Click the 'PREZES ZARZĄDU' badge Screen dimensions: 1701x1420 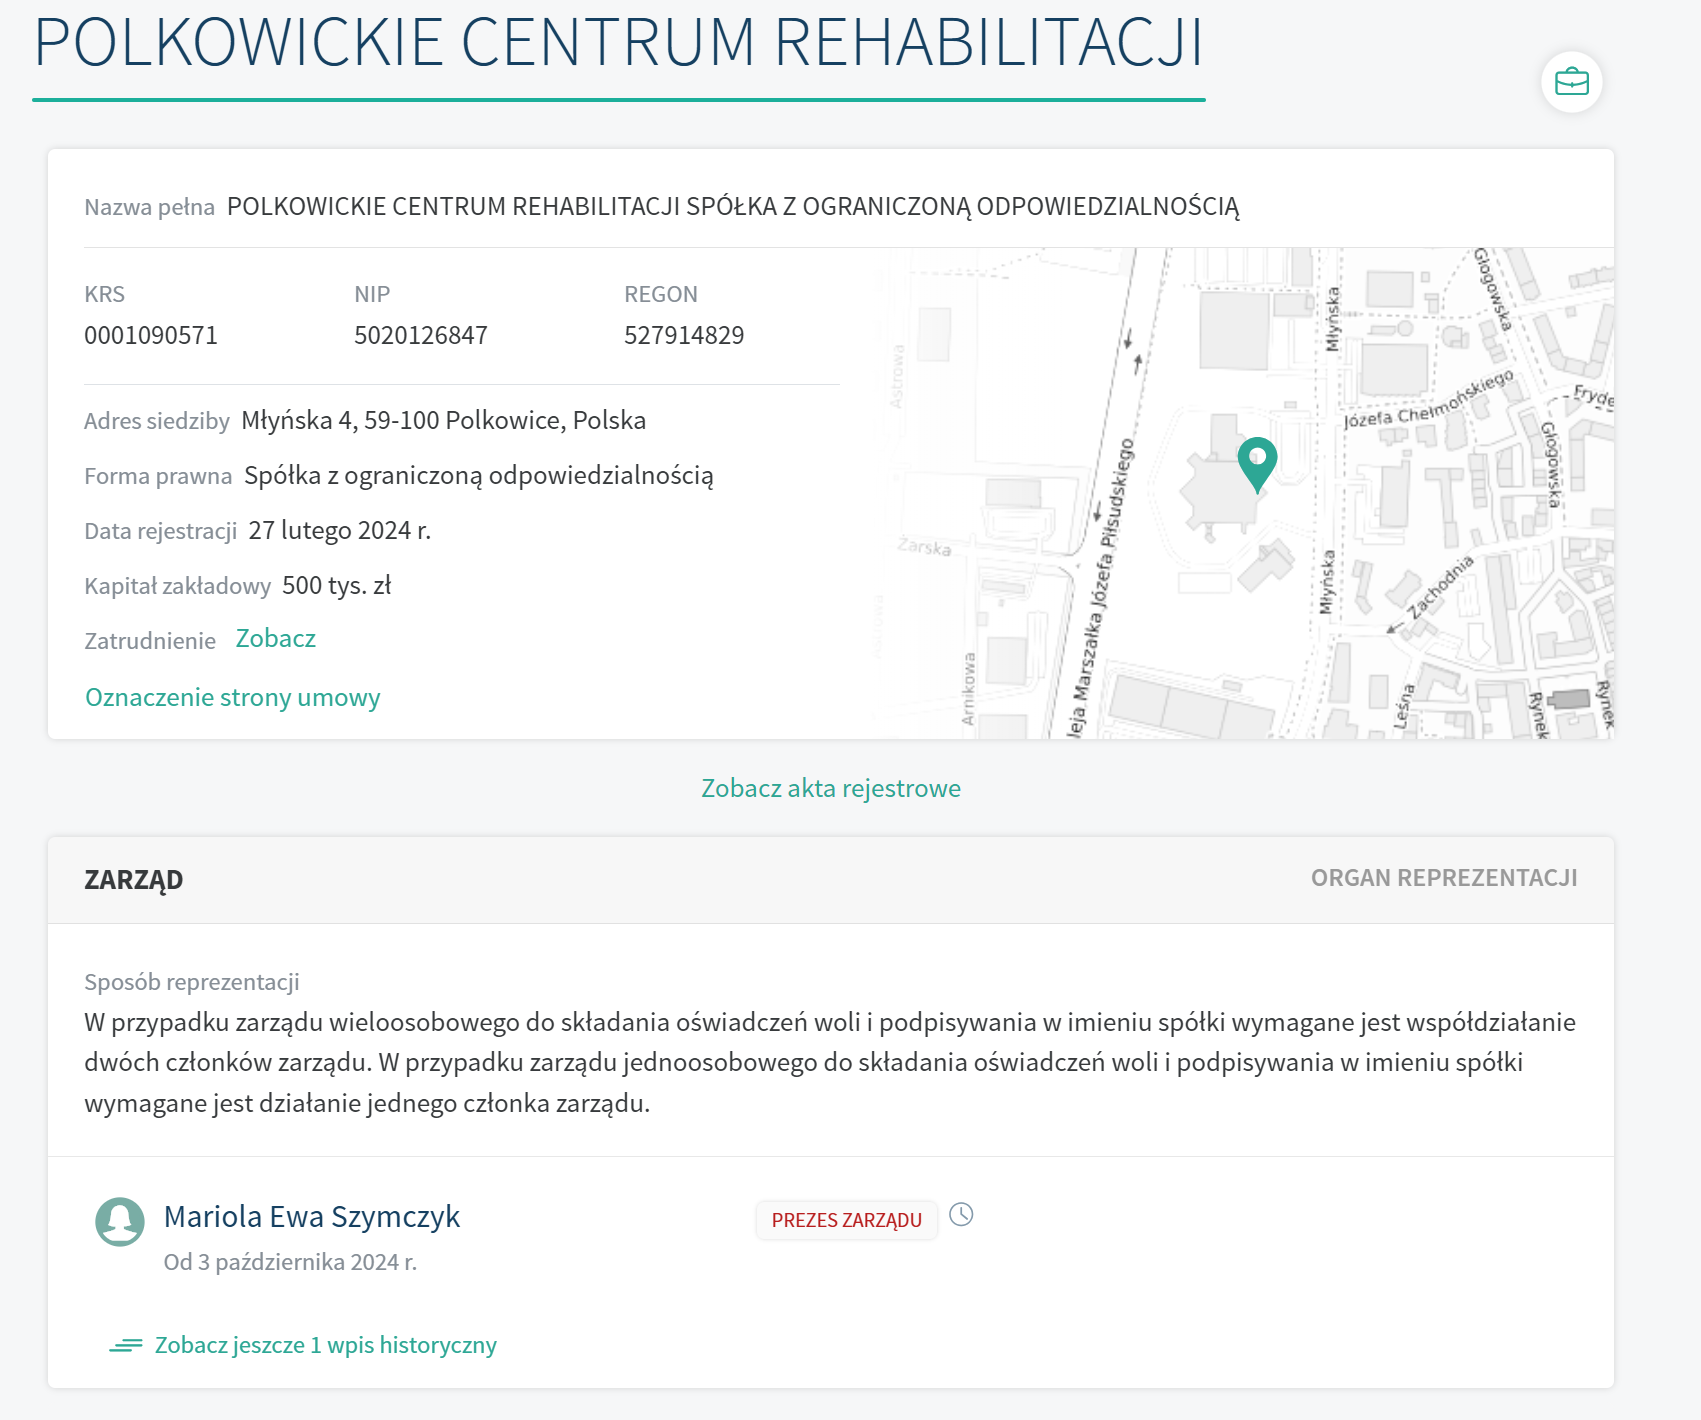(846, 1220)
